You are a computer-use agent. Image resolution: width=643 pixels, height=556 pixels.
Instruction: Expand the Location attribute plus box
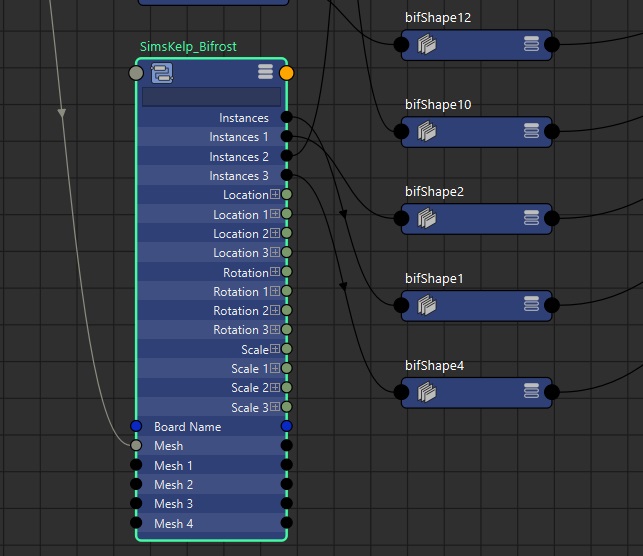275,195
